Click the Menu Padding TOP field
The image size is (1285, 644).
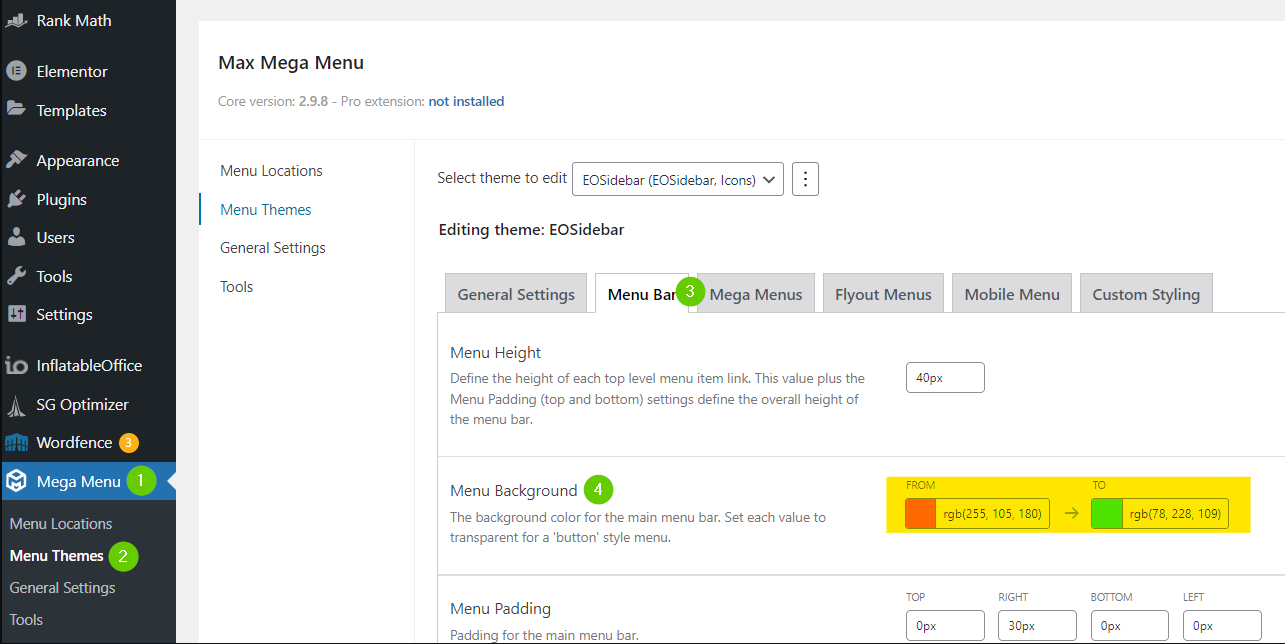pyautogui.click(x=945, y=626)
